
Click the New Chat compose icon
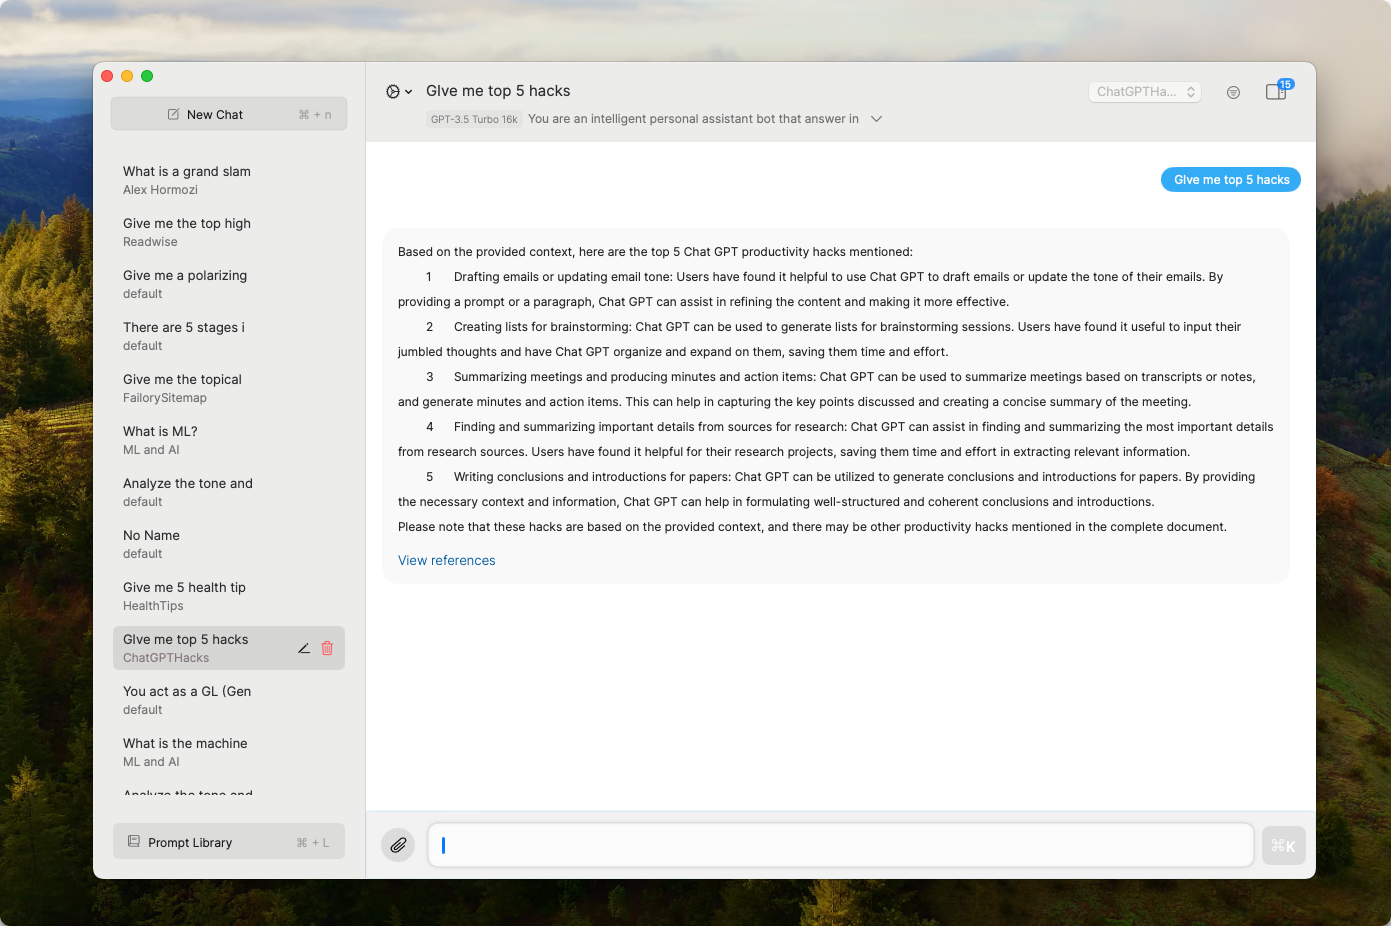click(174, 114)
